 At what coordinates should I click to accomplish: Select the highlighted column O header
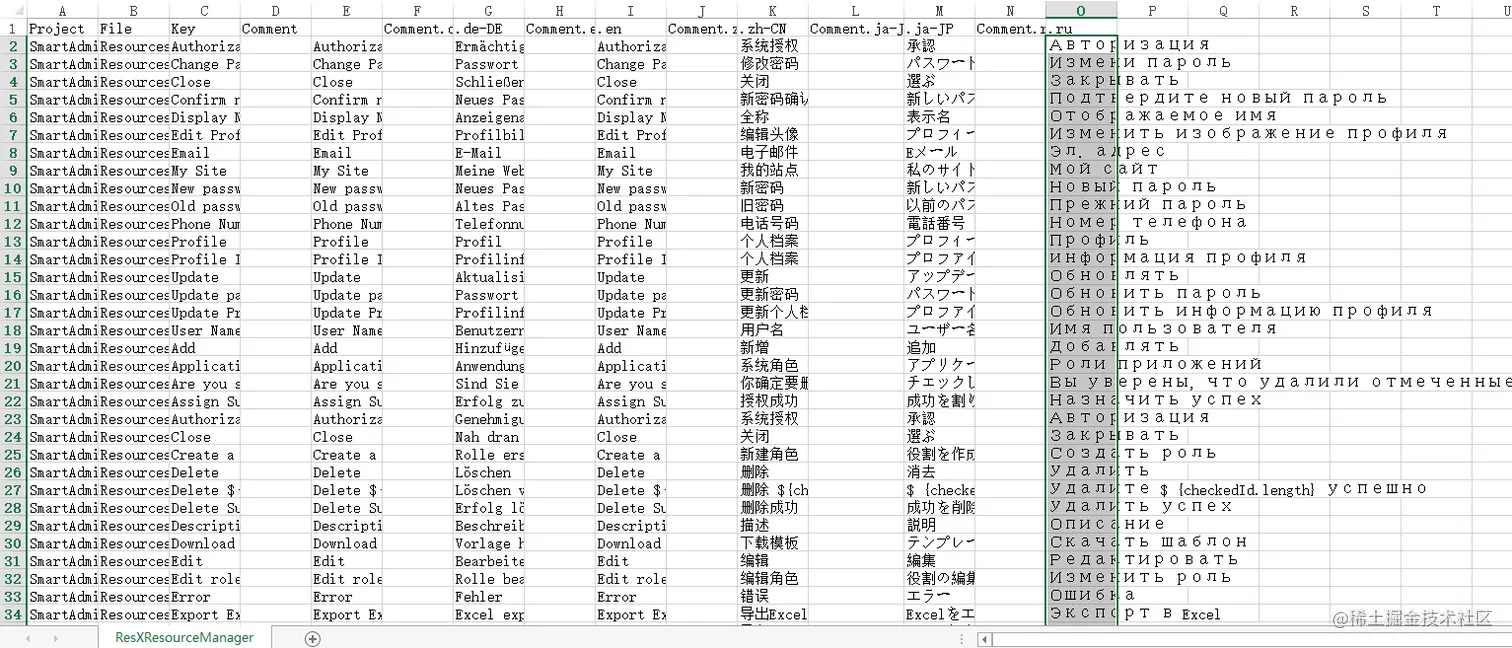tap(1081, 11)
